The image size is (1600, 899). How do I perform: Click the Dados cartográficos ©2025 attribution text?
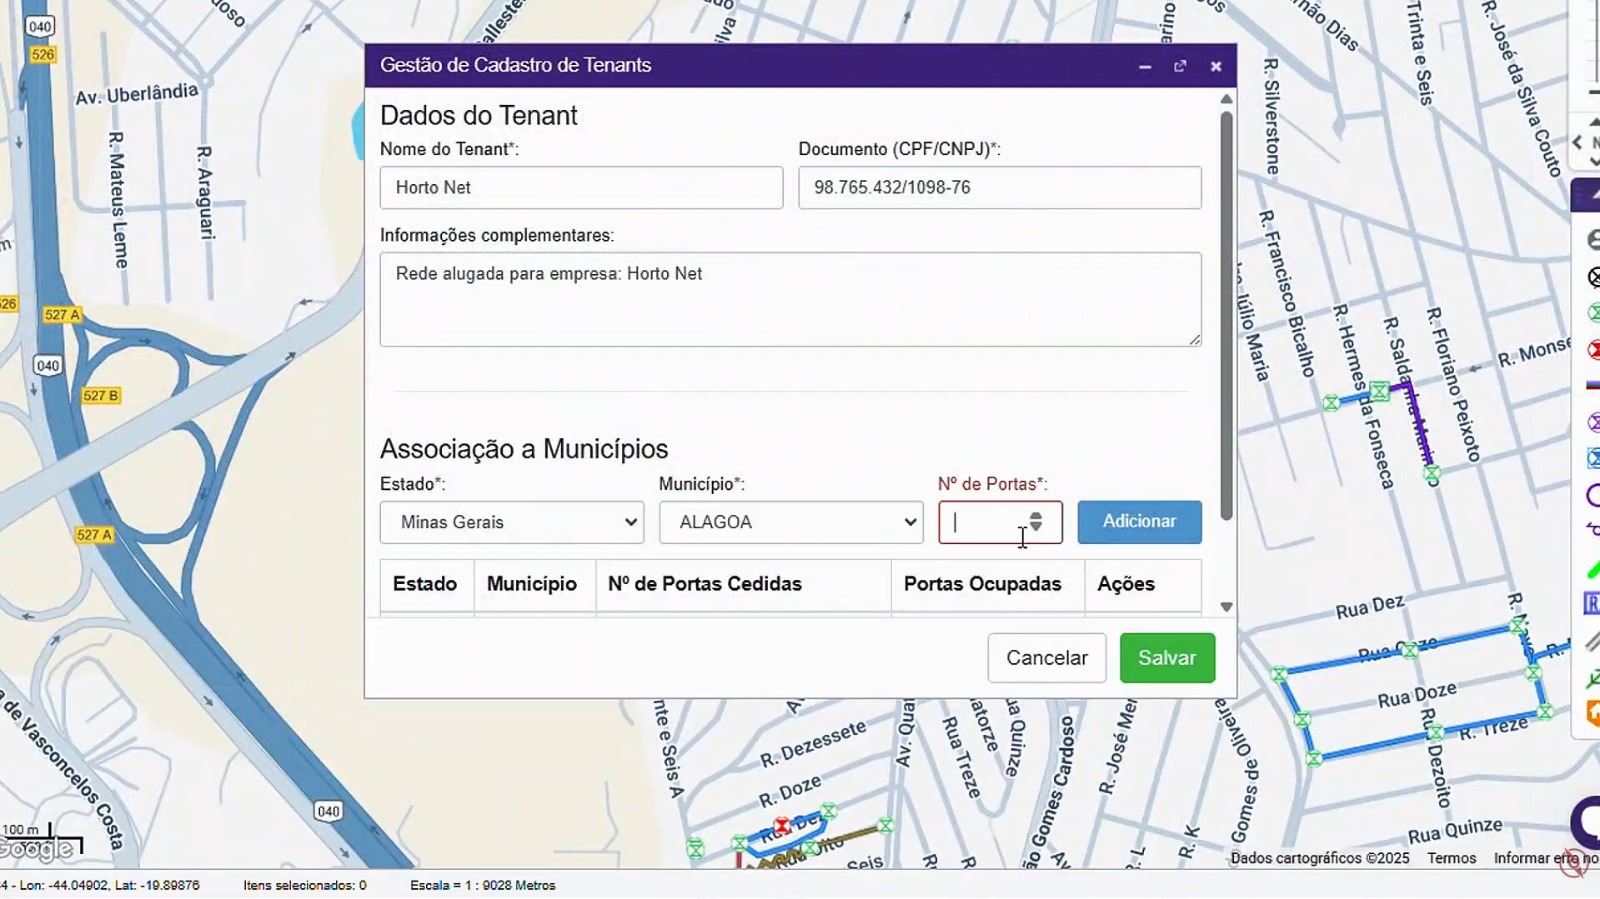click(1320, 858)
